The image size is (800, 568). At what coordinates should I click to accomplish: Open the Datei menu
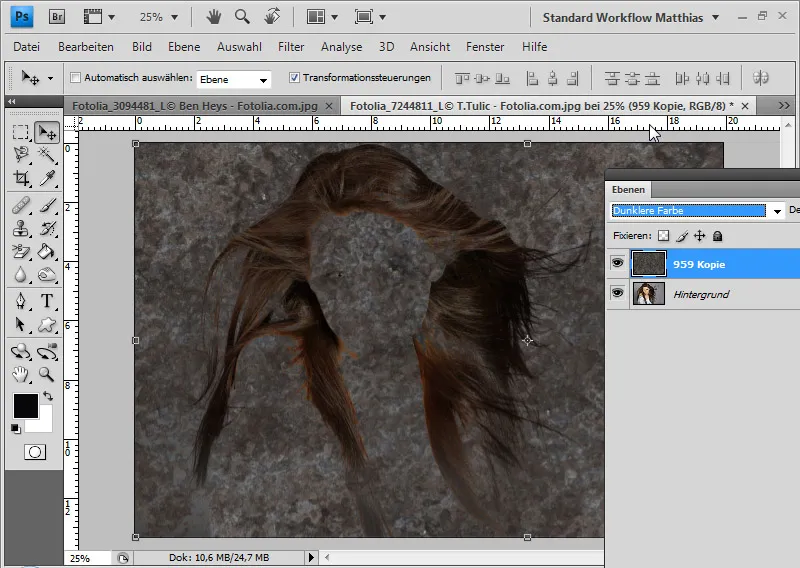click(27, 47)
